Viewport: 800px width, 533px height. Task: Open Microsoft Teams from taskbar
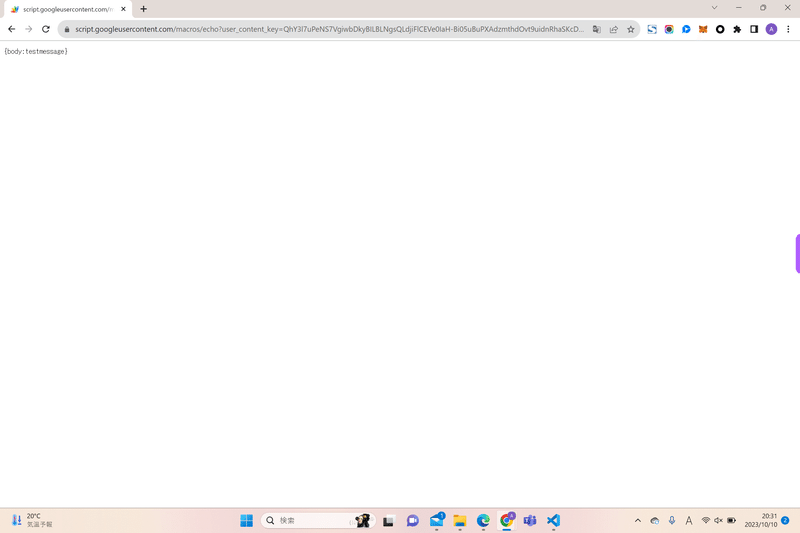coord(530,520)
